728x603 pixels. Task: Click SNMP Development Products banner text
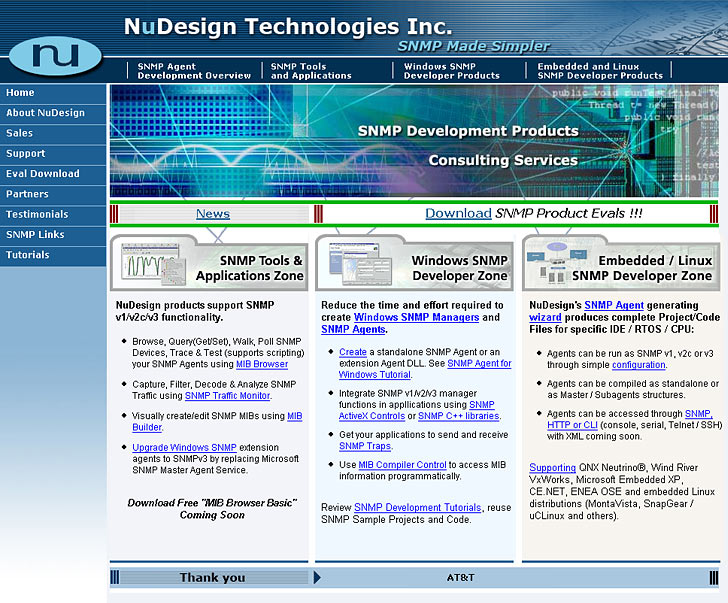[468, 131]
